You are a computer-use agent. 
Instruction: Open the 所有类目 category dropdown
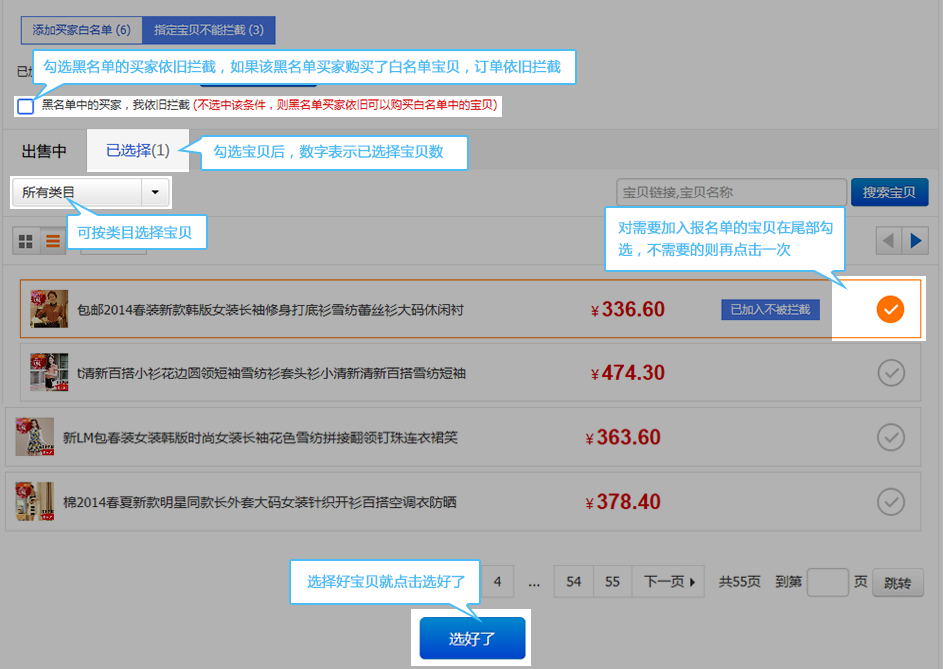[90, 193]
